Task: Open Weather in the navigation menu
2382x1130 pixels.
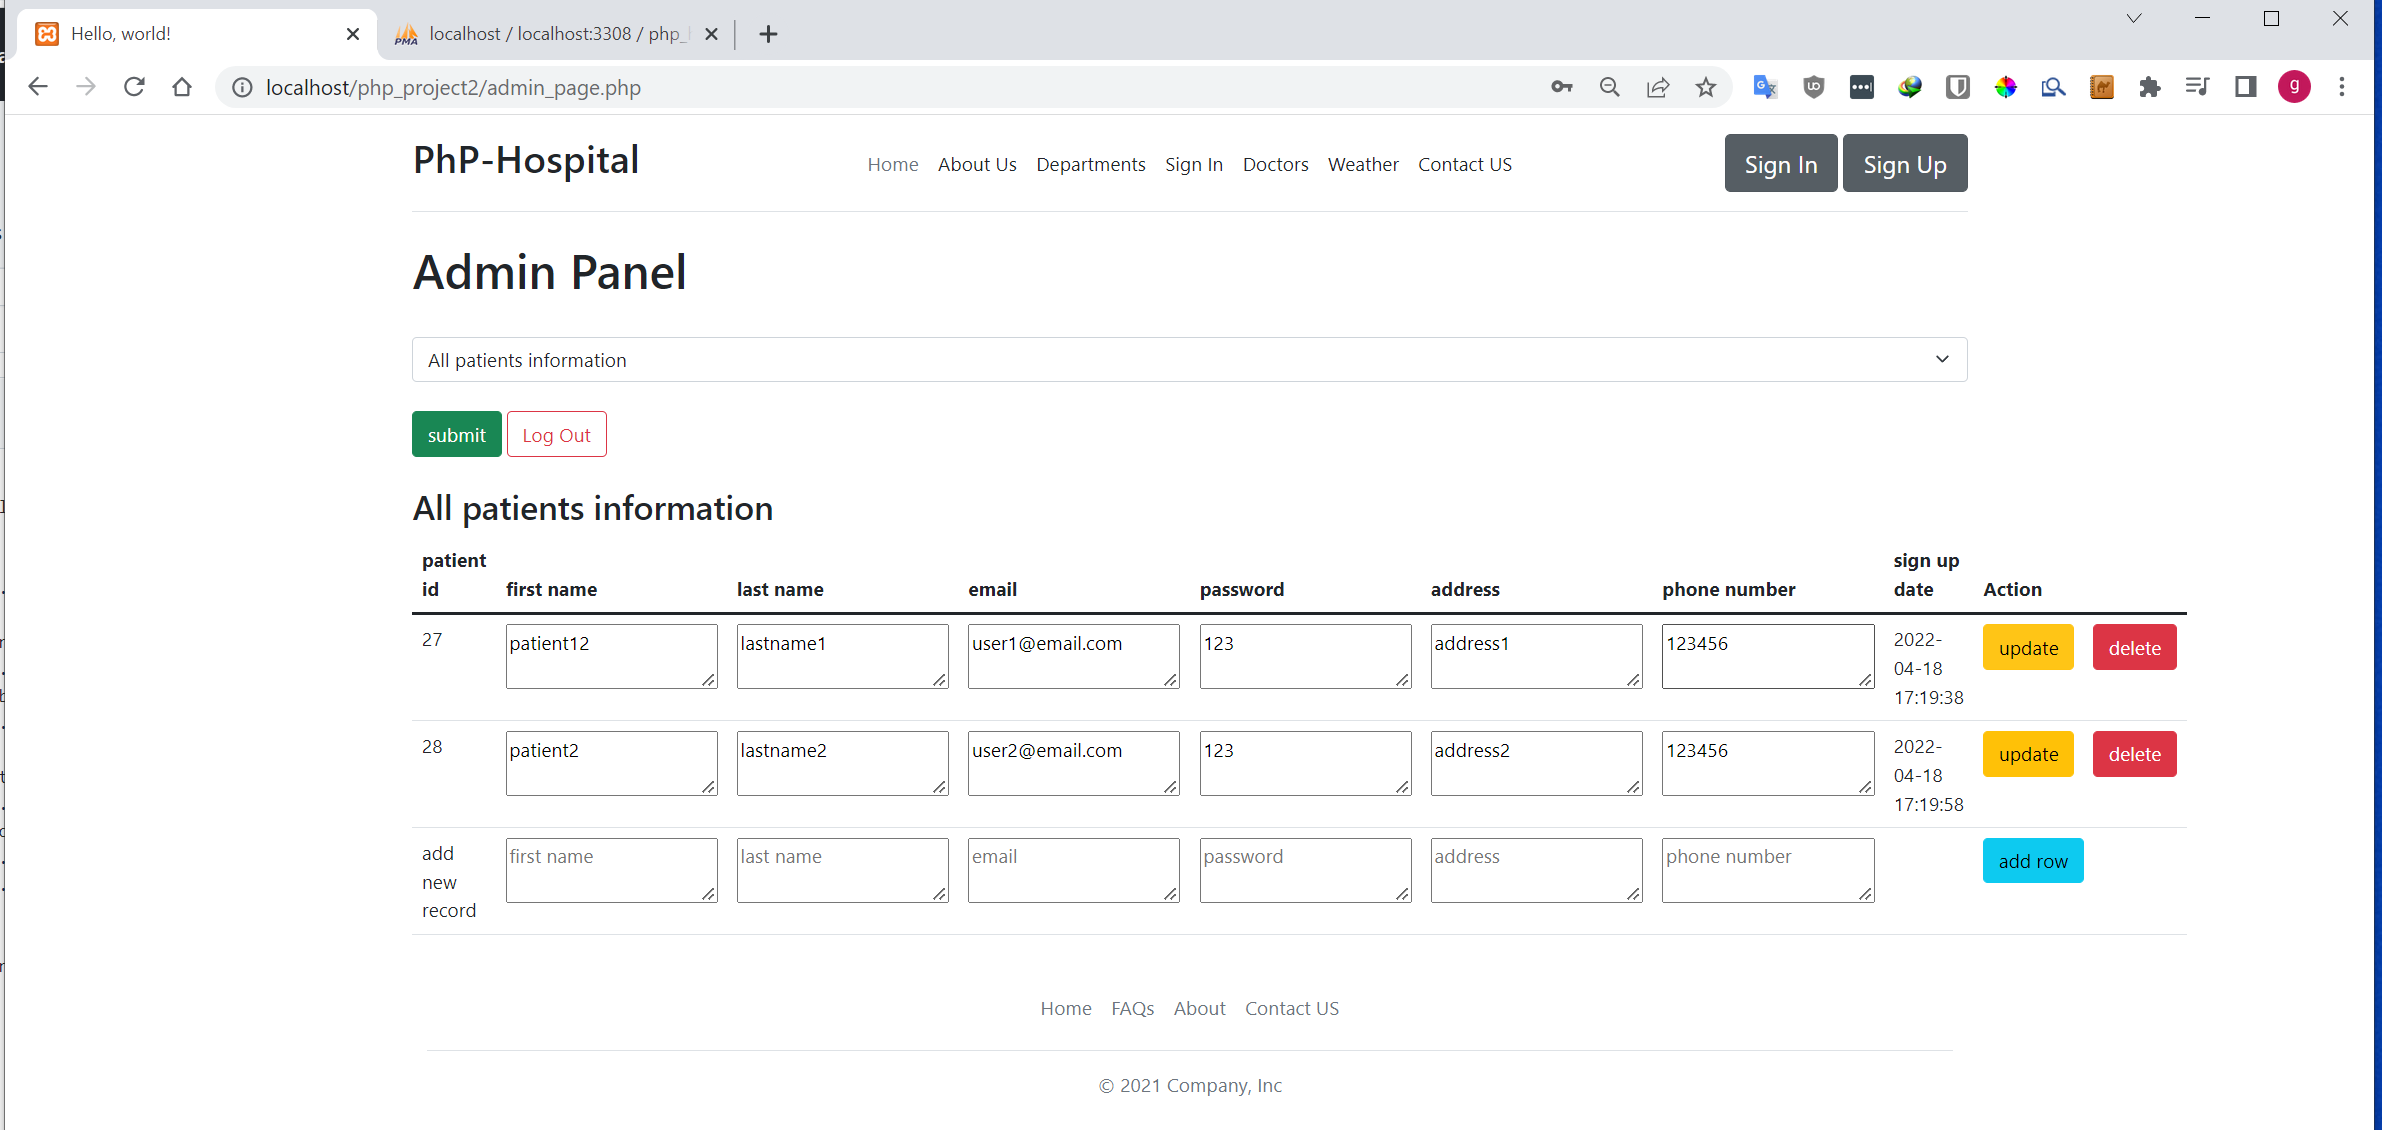Action: pos(1363,164)
